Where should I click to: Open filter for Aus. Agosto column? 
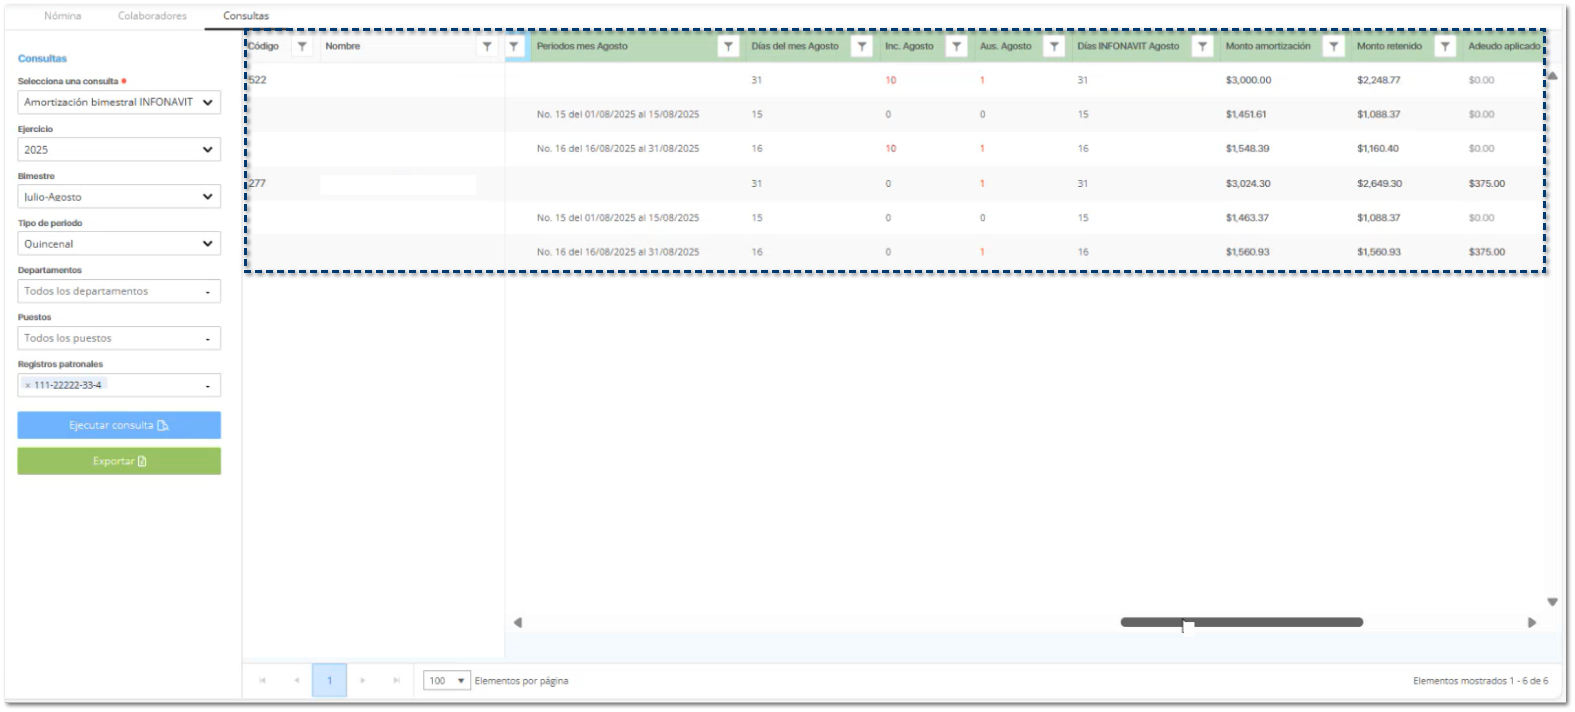tap(1054, 46)
